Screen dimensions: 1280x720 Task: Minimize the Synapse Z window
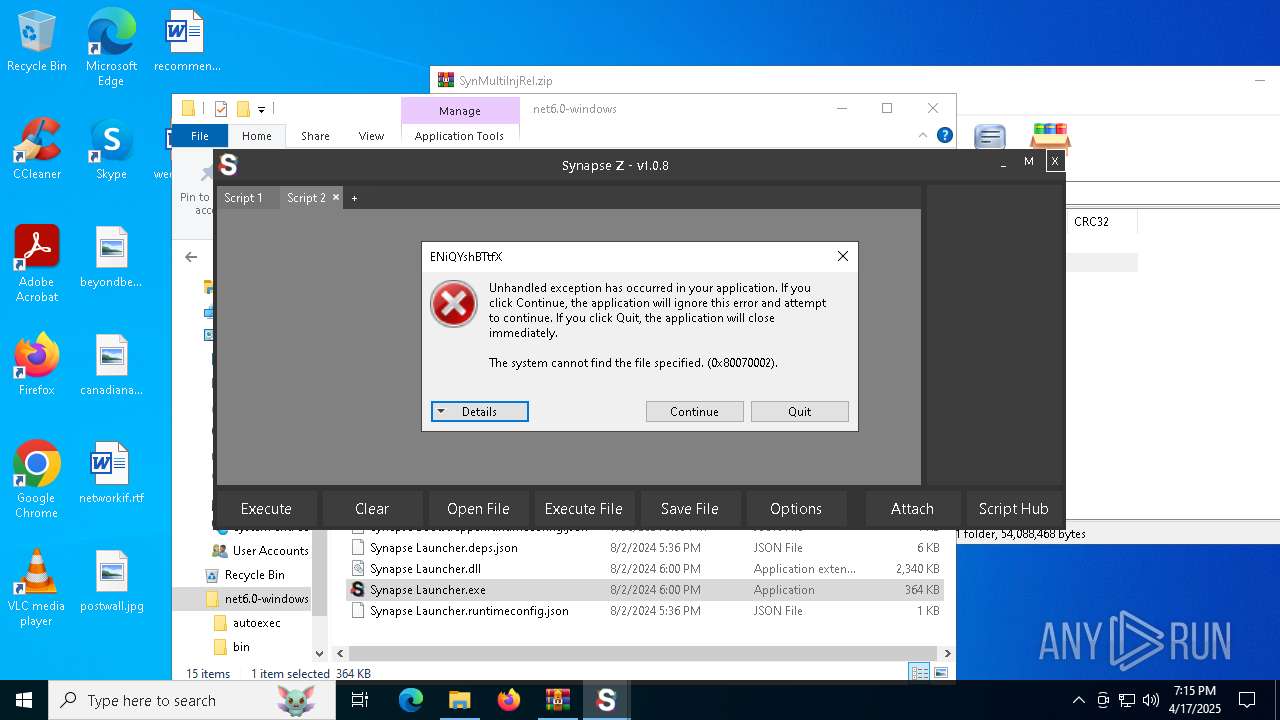(x=1003, y=162)
